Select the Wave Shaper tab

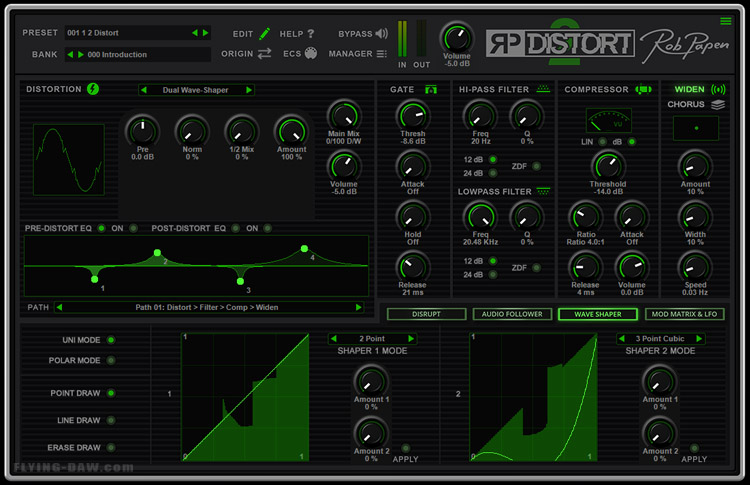click(x=598, y=314)
